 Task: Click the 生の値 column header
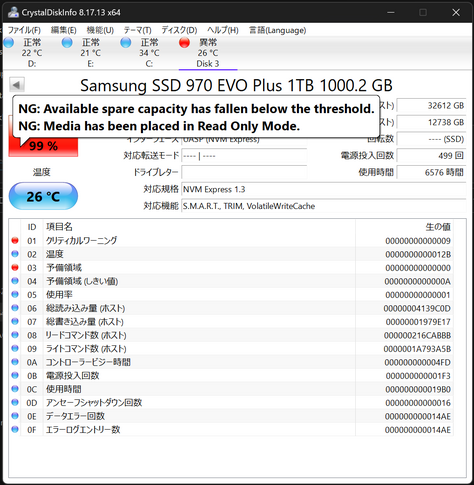click(x=438, y=227)
